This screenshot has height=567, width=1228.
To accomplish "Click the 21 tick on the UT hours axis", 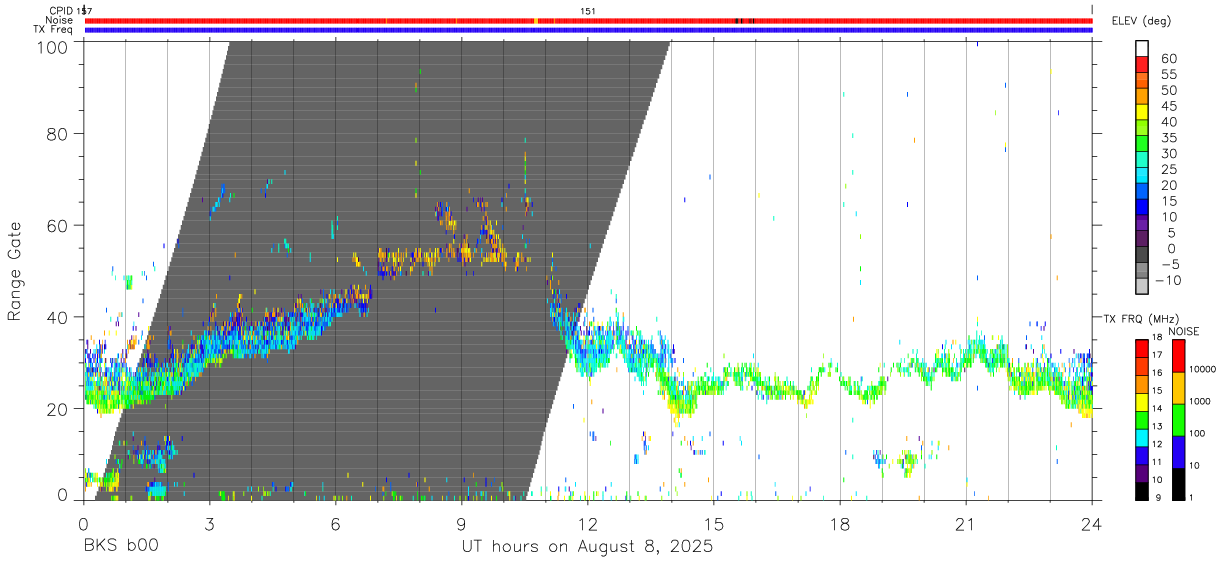I will (x=966, y=524).
